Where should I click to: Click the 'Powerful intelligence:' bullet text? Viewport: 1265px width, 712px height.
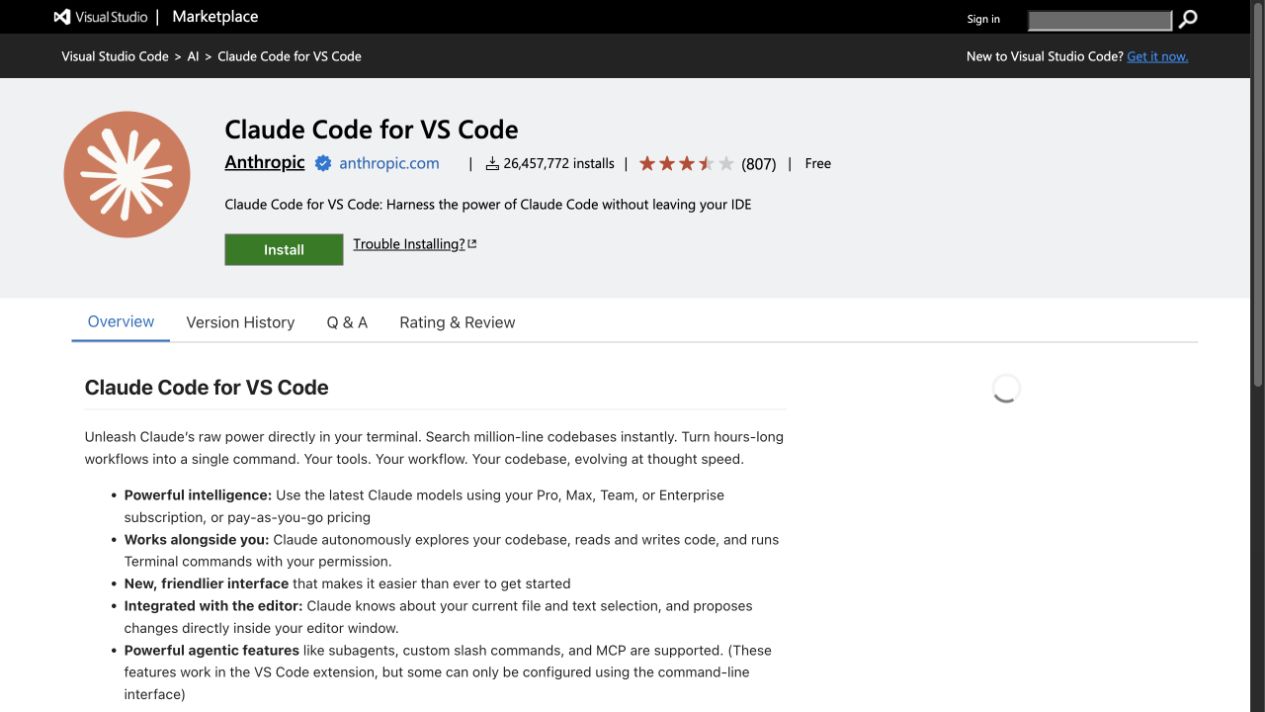coord(198,495)
